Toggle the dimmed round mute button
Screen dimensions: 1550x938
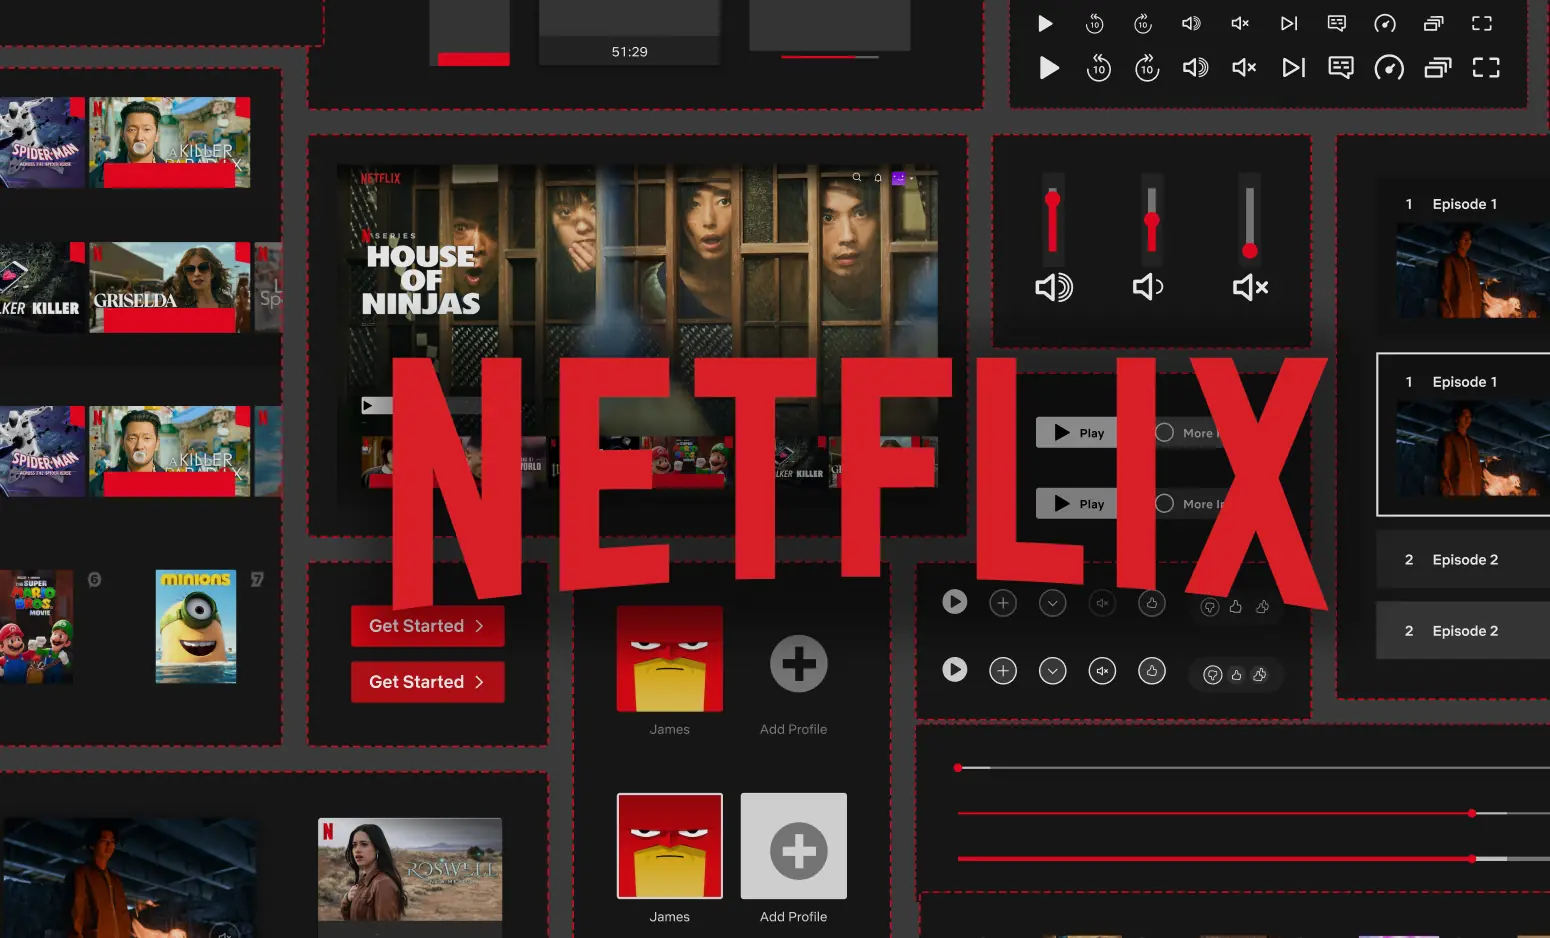(1102, 603)
